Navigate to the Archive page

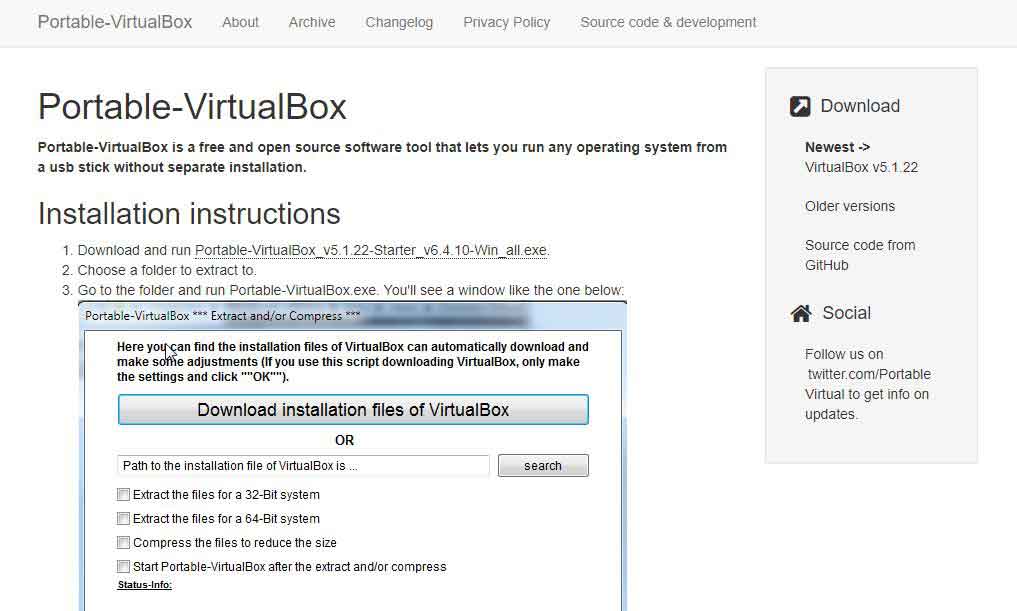[311, 21]
